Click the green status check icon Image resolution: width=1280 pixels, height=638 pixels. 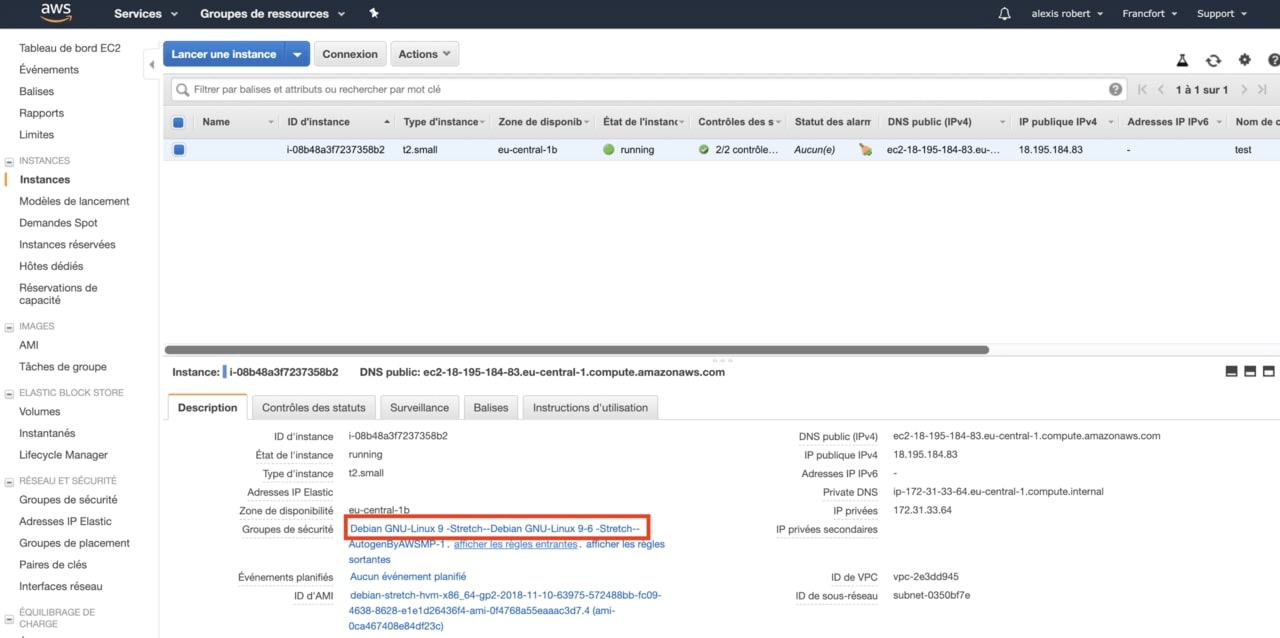(704, 150)
